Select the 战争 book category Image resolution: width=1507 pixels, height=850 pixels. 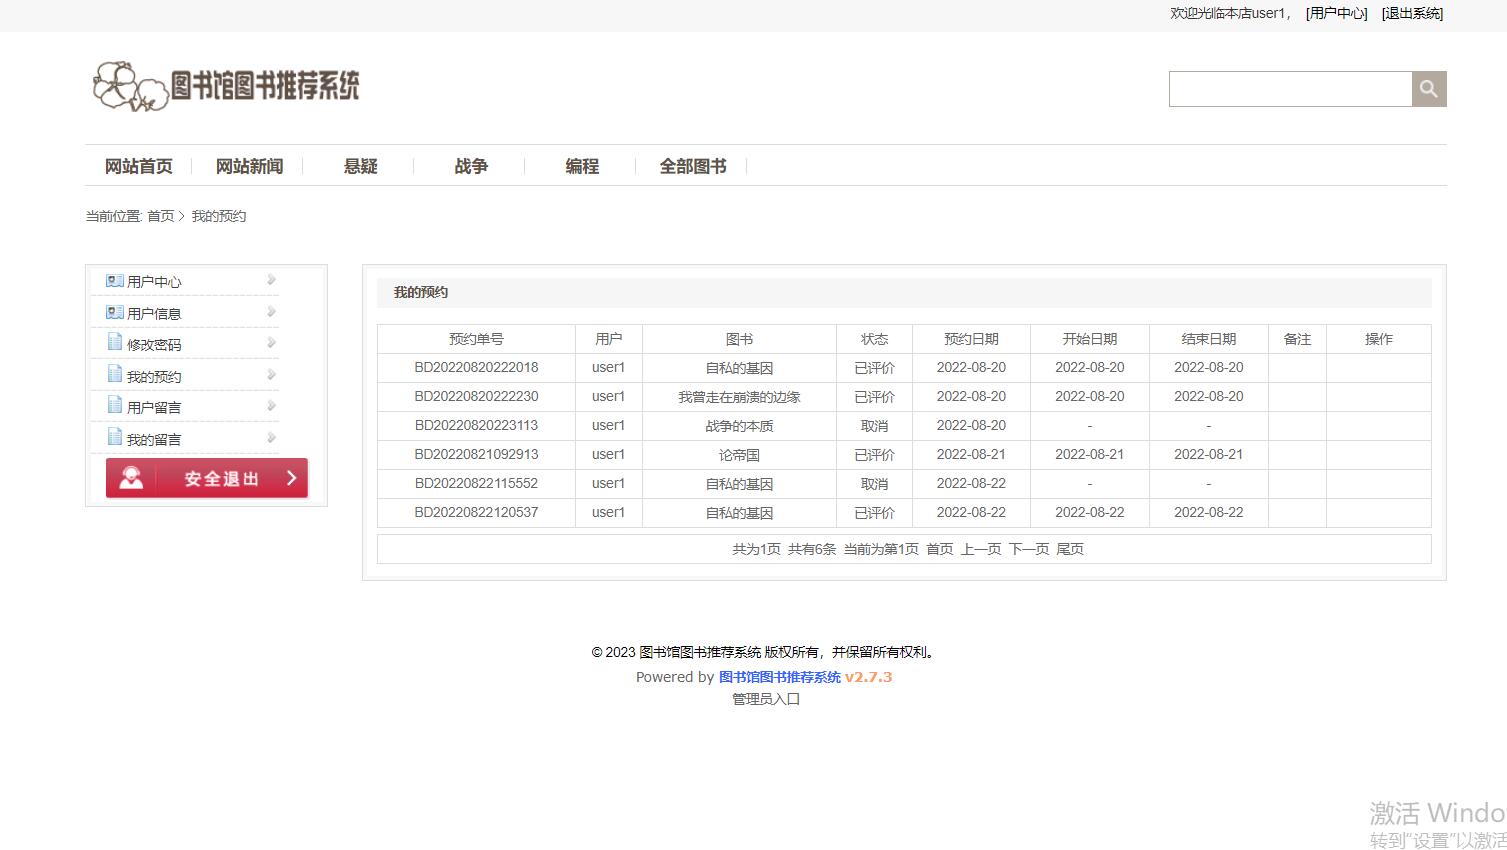(x=471, y=166)
